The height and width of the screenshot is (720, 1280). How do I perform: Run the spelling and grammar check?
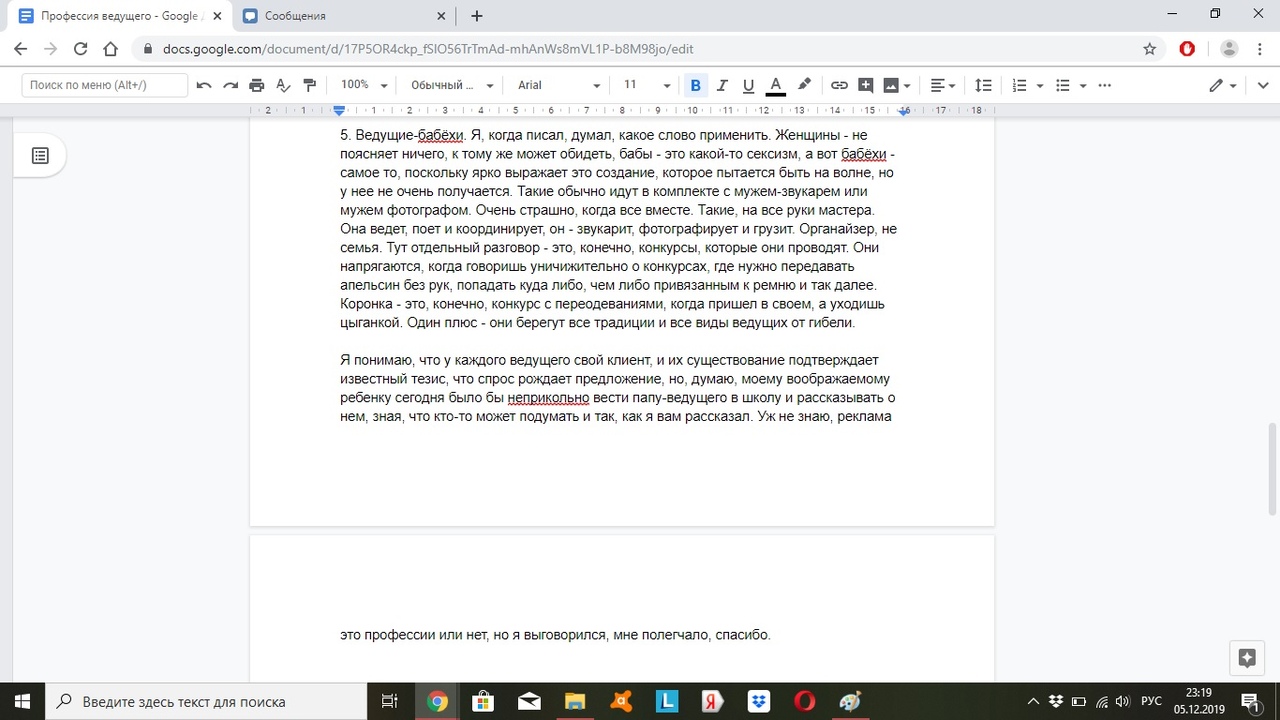[x=283, y=85]
